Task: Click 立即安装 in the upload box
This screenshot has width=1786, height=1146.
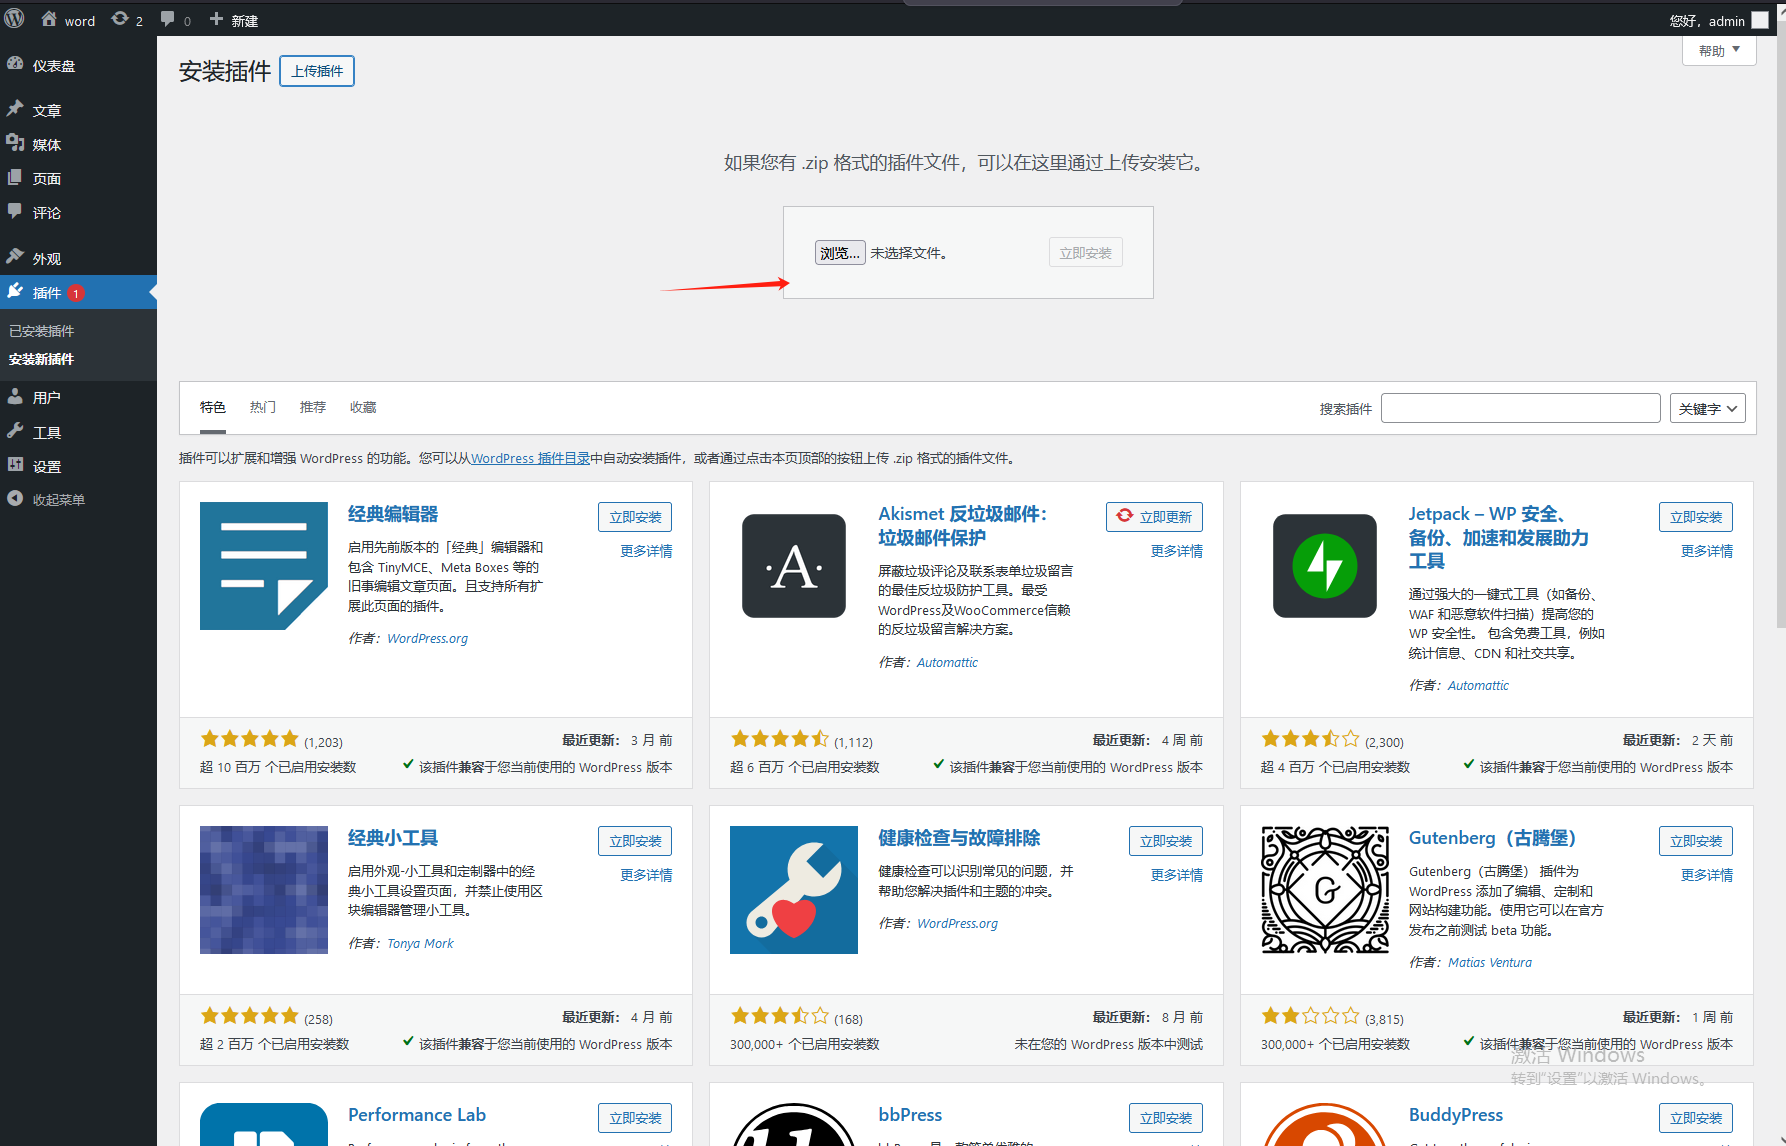Action: point(1086,253)
